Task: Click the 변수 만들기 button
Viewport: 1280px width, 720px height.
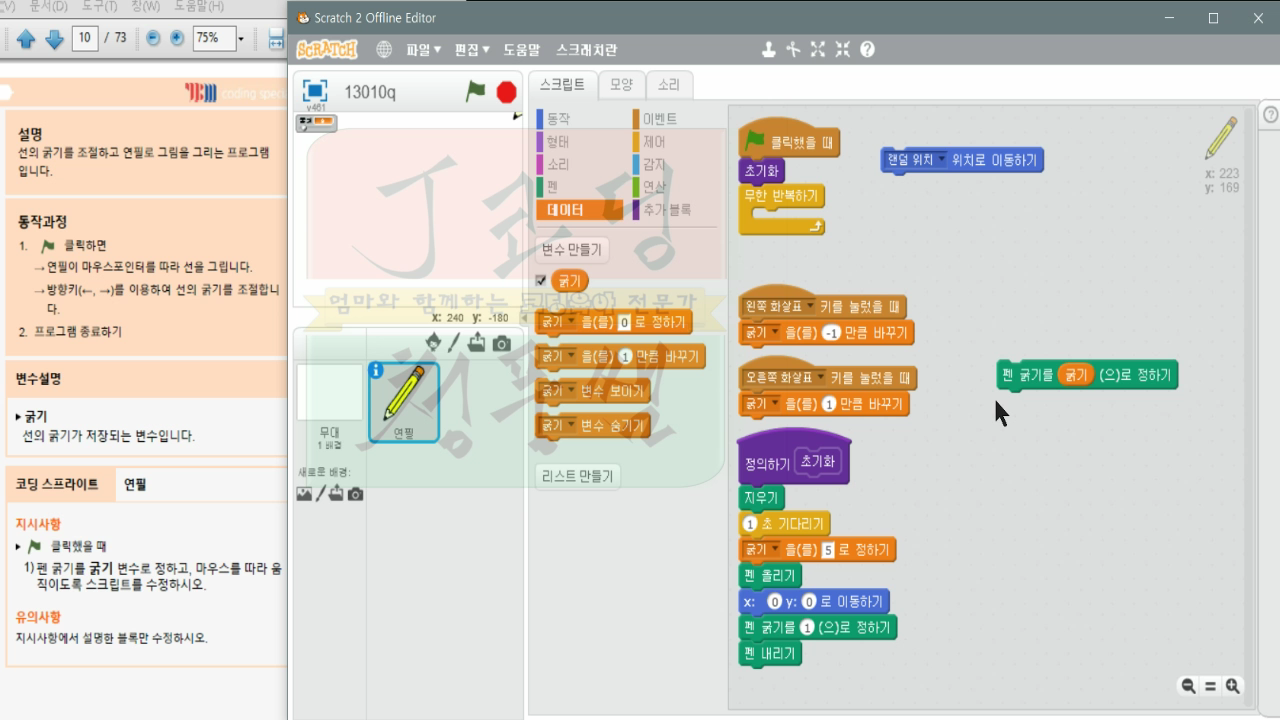Action: pos(572,249)
